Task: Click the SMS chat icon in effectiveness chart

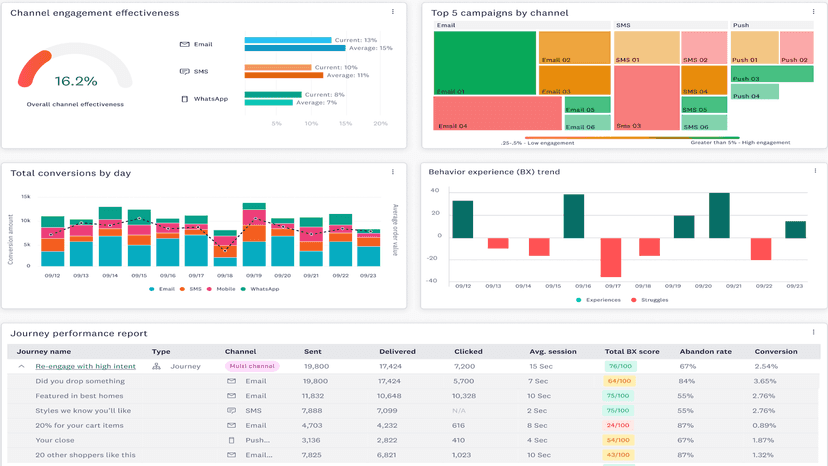Action: [x=184, y=71]
